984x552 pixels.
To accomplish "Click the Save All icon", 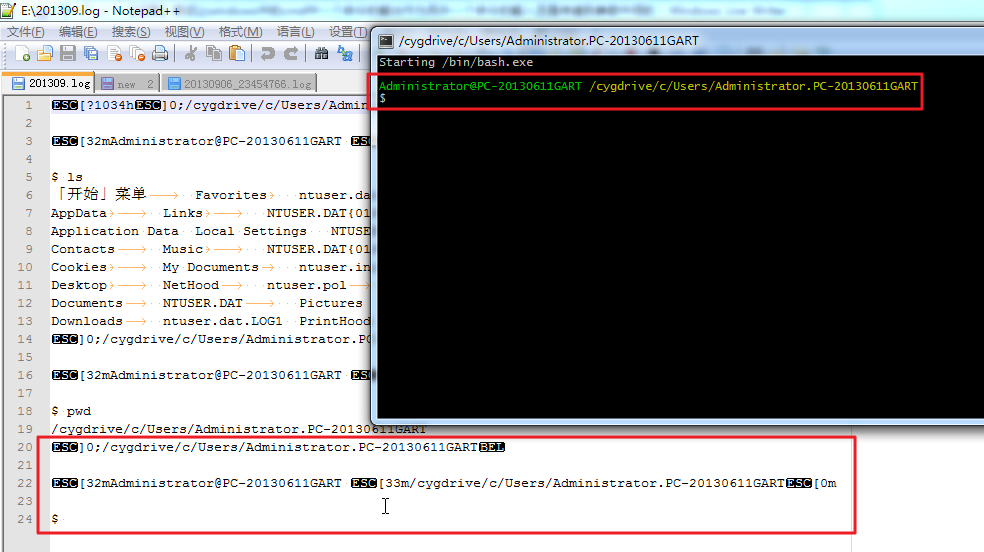I will coord(91,54).
